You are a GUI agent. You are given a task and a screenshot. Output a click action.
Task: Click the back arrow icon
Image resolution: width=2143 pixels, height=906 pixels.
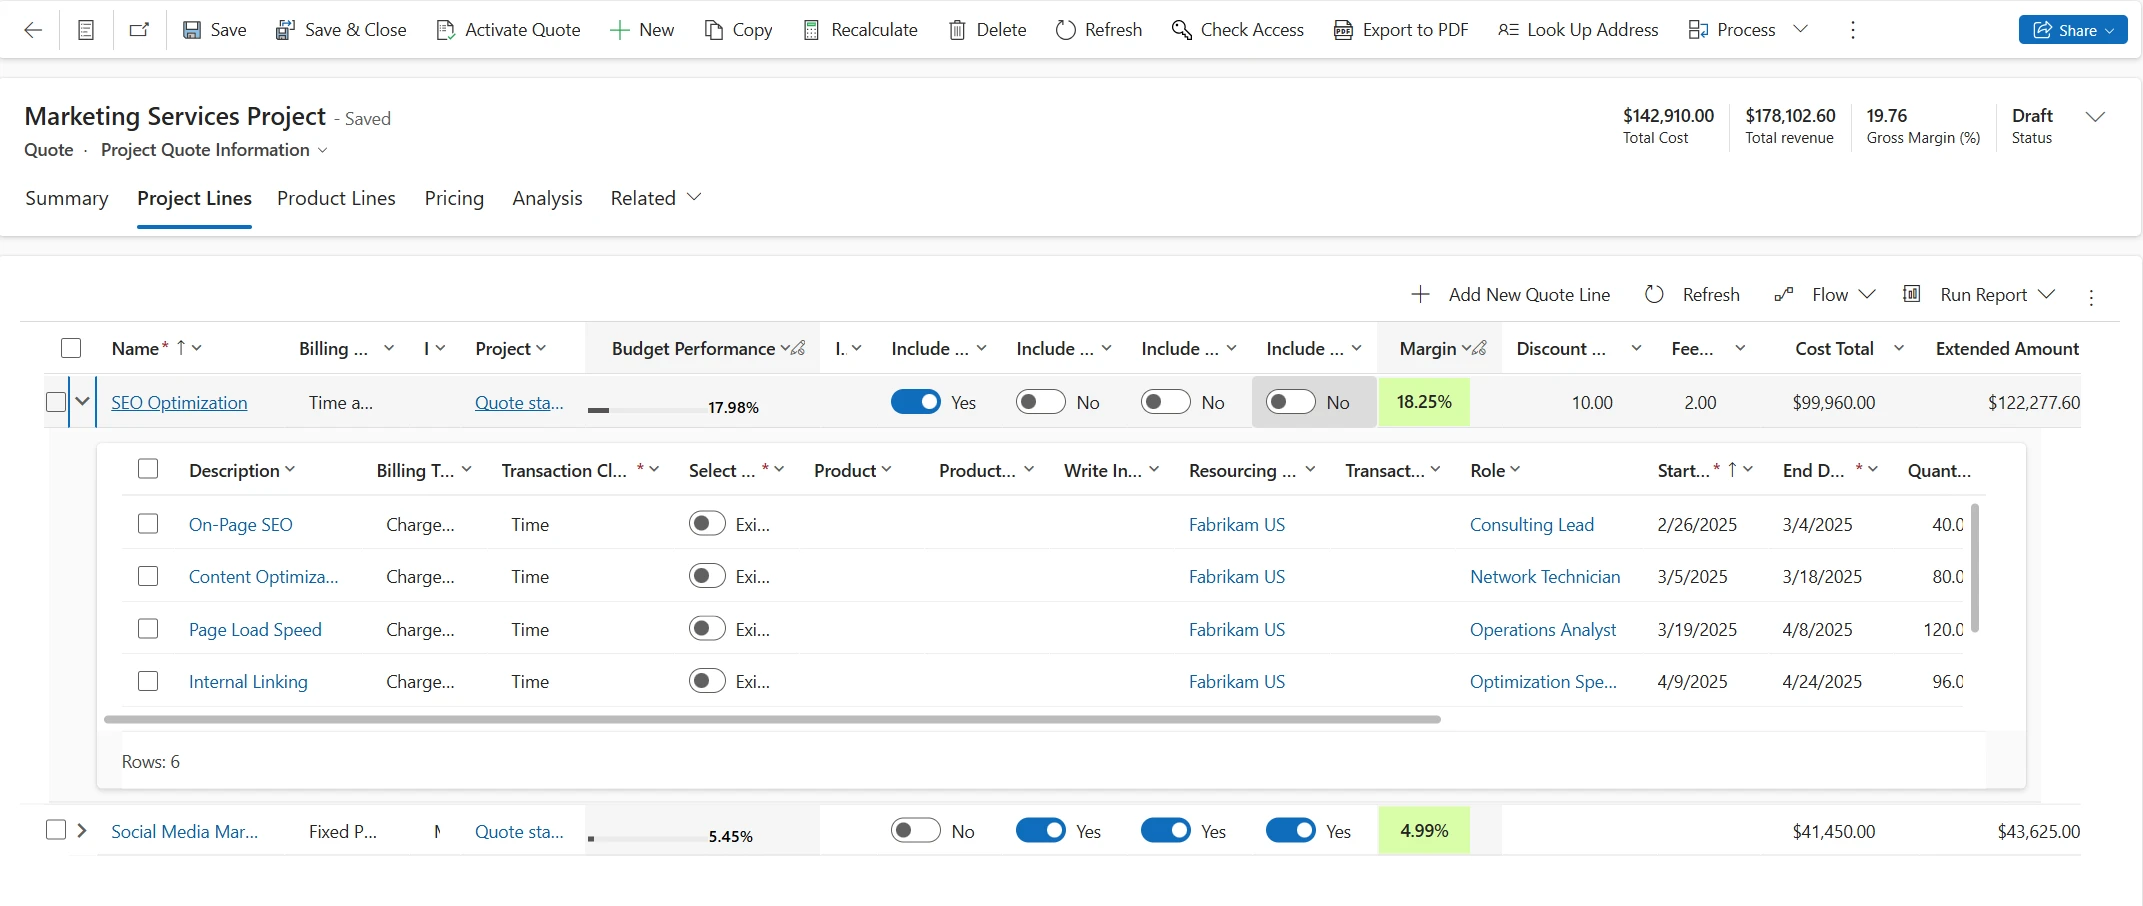[33, 30]
